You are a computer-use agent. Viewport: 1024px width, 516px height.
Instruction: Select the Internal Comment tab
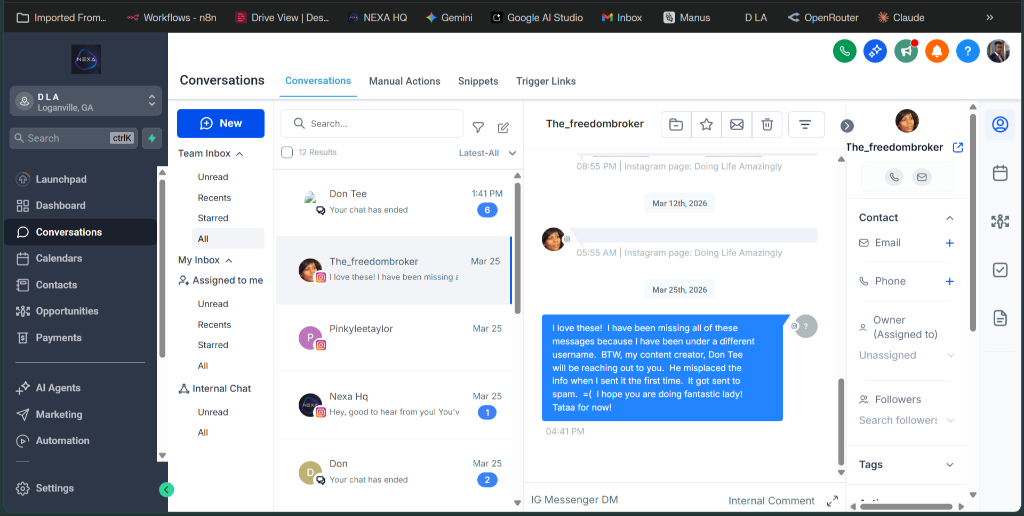771,501
